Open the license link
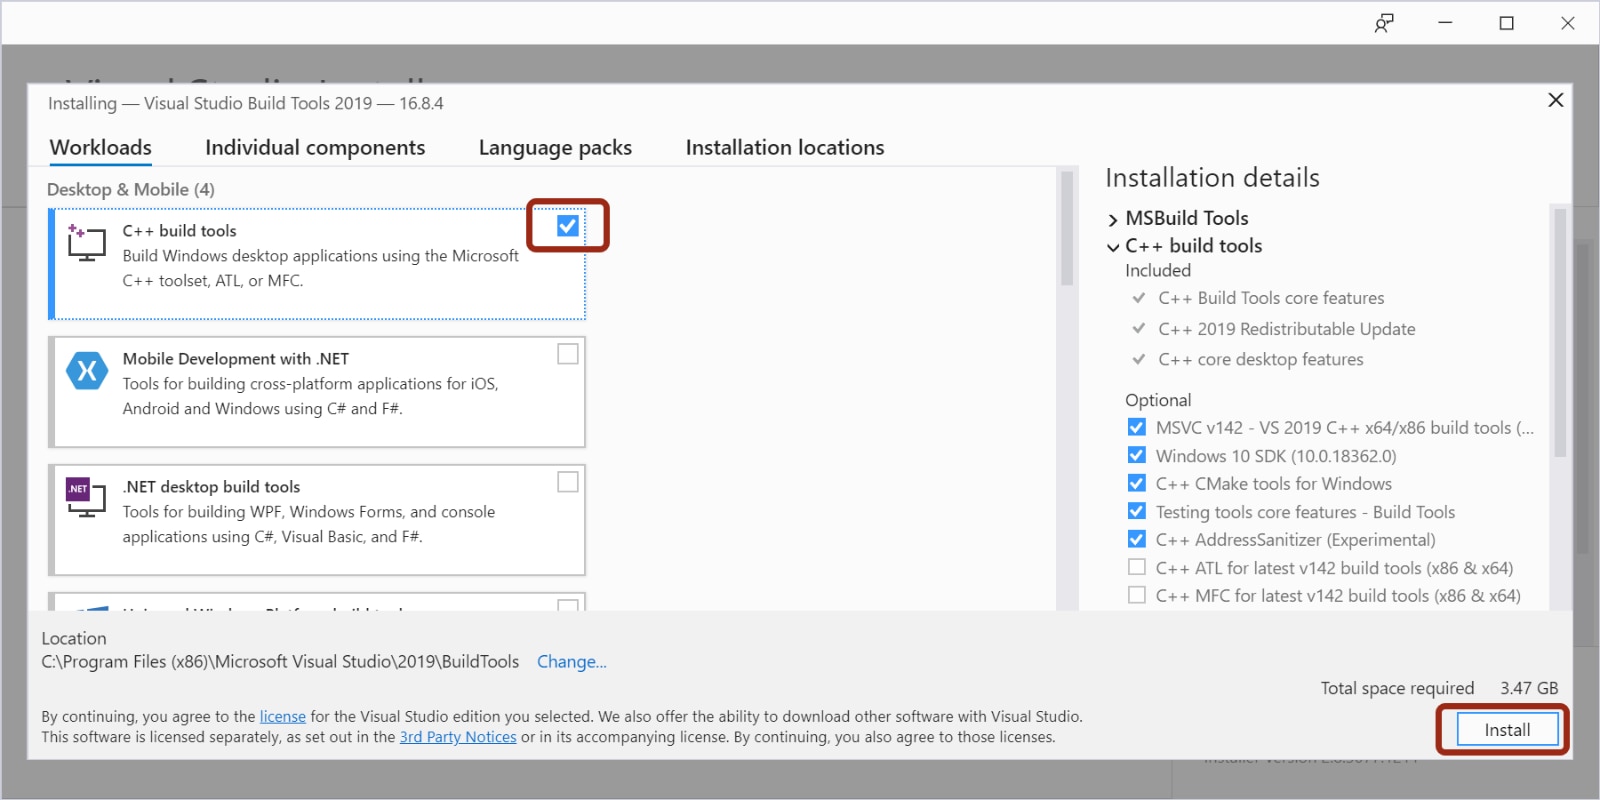Viewport: 1600px width, 800px height. tap(283, 717)
